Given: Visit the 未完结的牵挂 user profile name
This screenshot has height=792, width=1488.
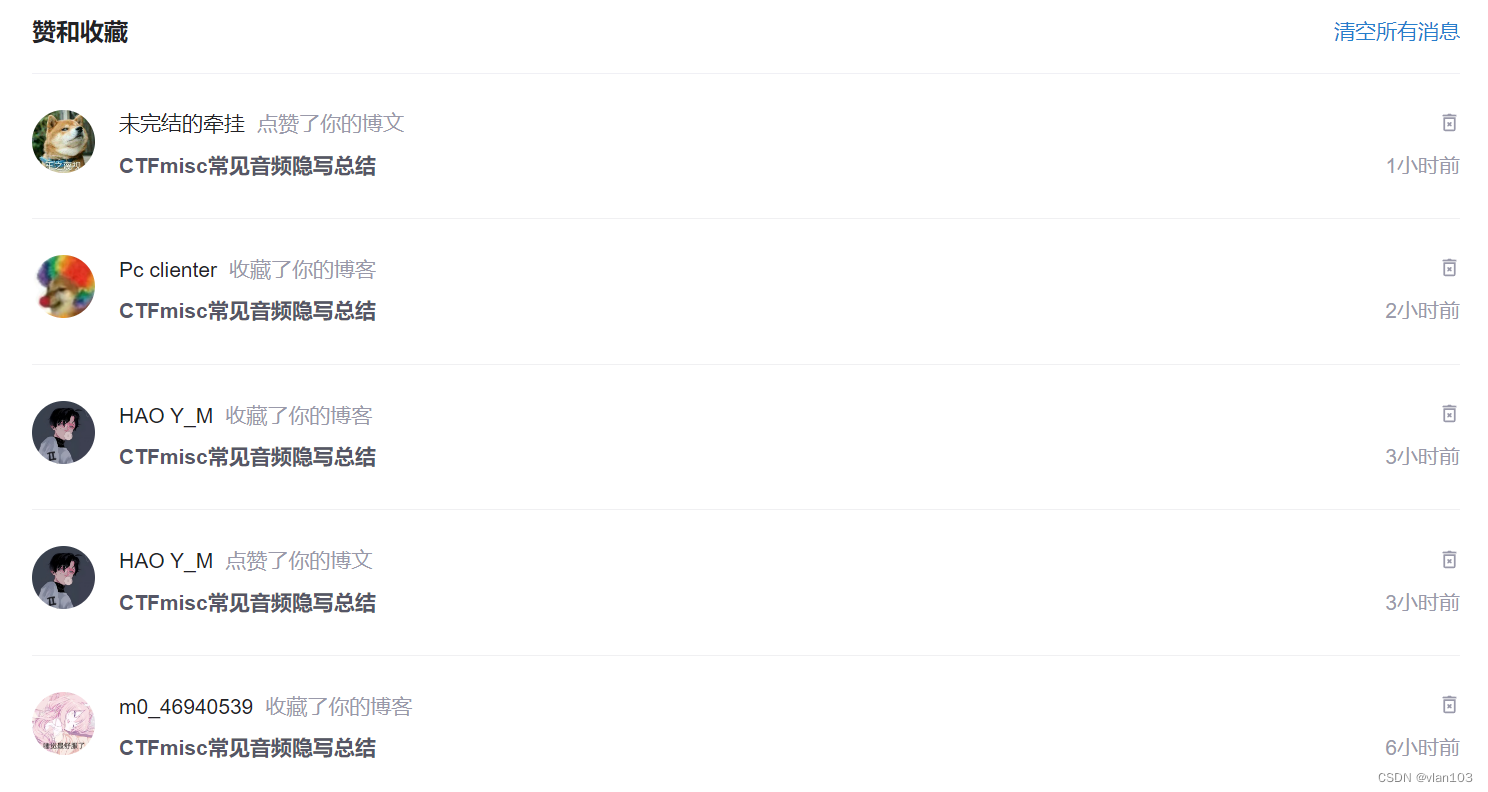Looking at the screenshot, I should pyautogui.click(x=181, y=124).
